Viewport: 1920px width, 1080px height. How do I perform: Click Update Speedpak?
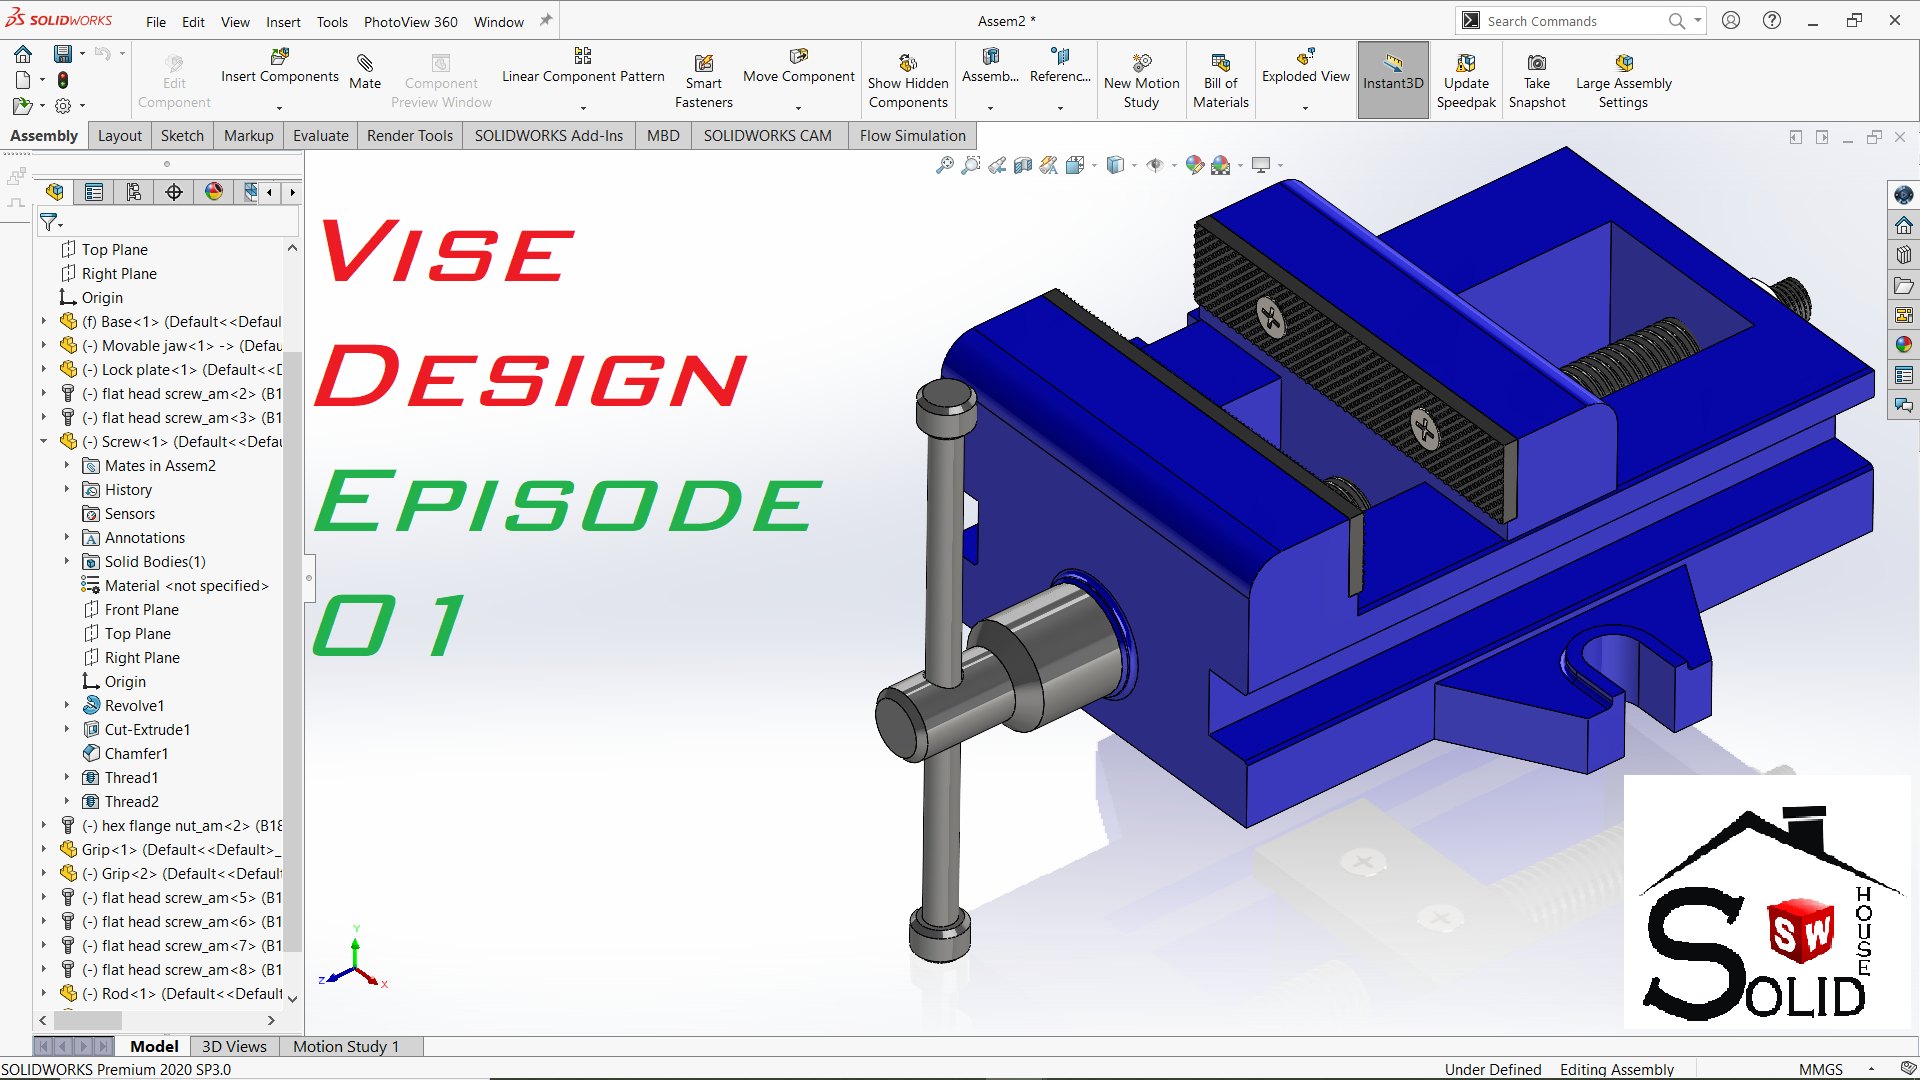1466,81
